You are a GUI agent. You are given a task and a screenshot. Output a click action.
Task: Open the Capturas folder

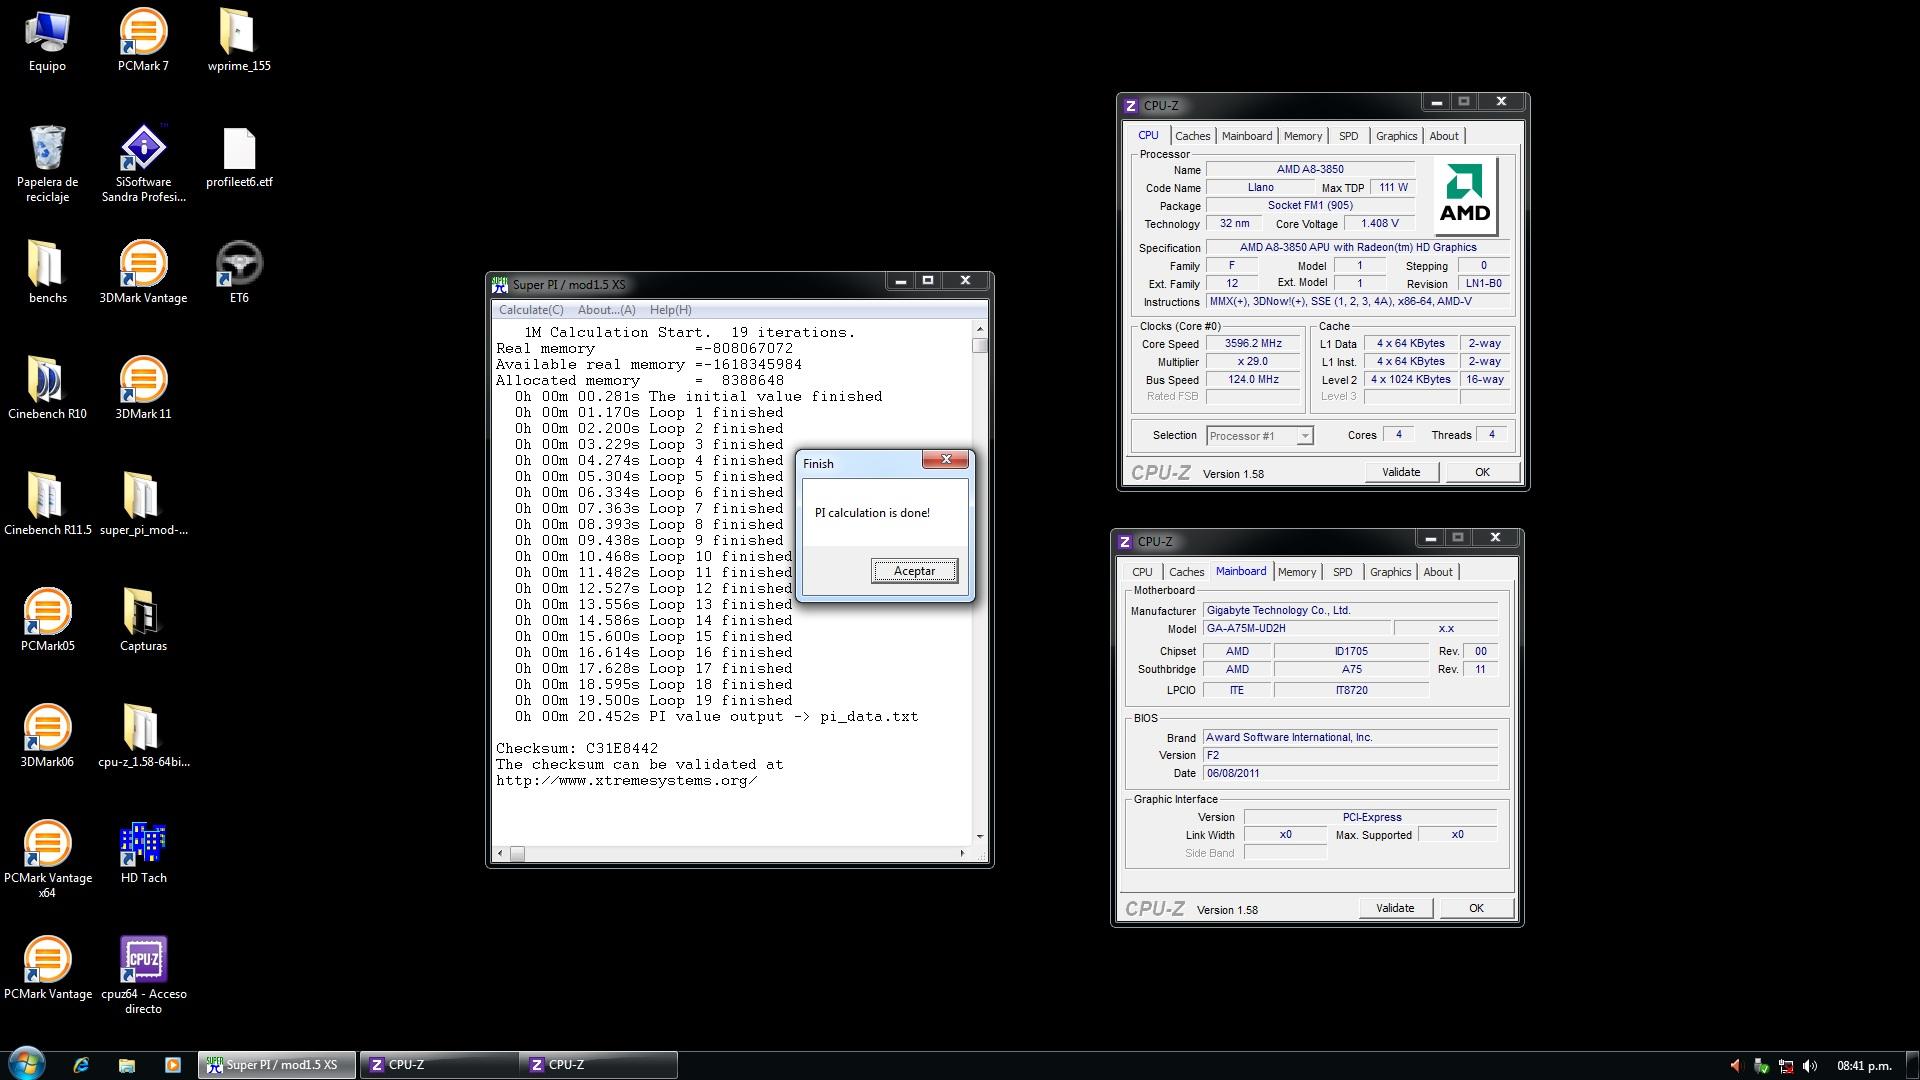pos(143,620)
